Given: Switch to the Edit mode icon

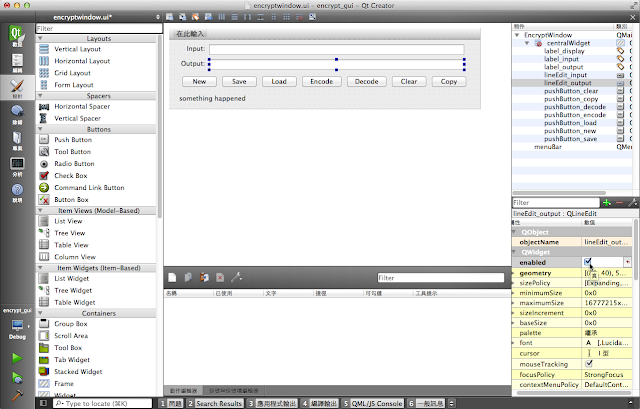Looking at the screenshot, I should point(17,63).
